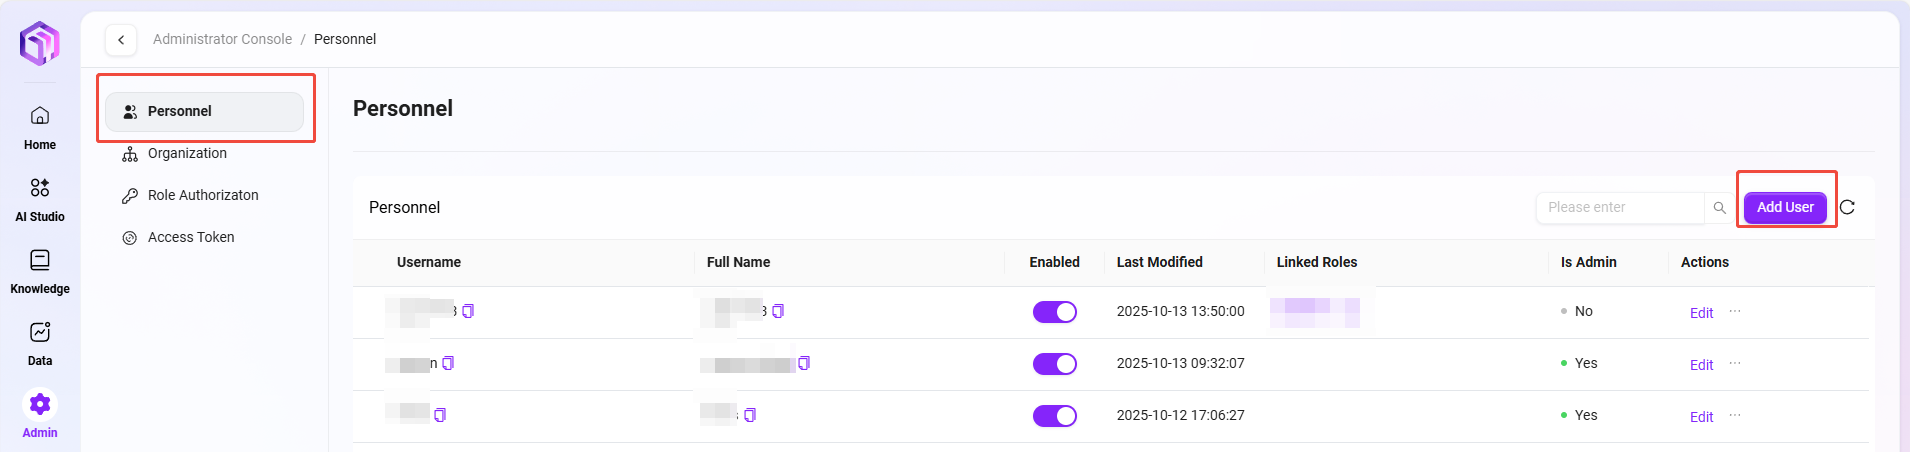
Task: Show more actions for third user row
Action: click(1735, 415)
